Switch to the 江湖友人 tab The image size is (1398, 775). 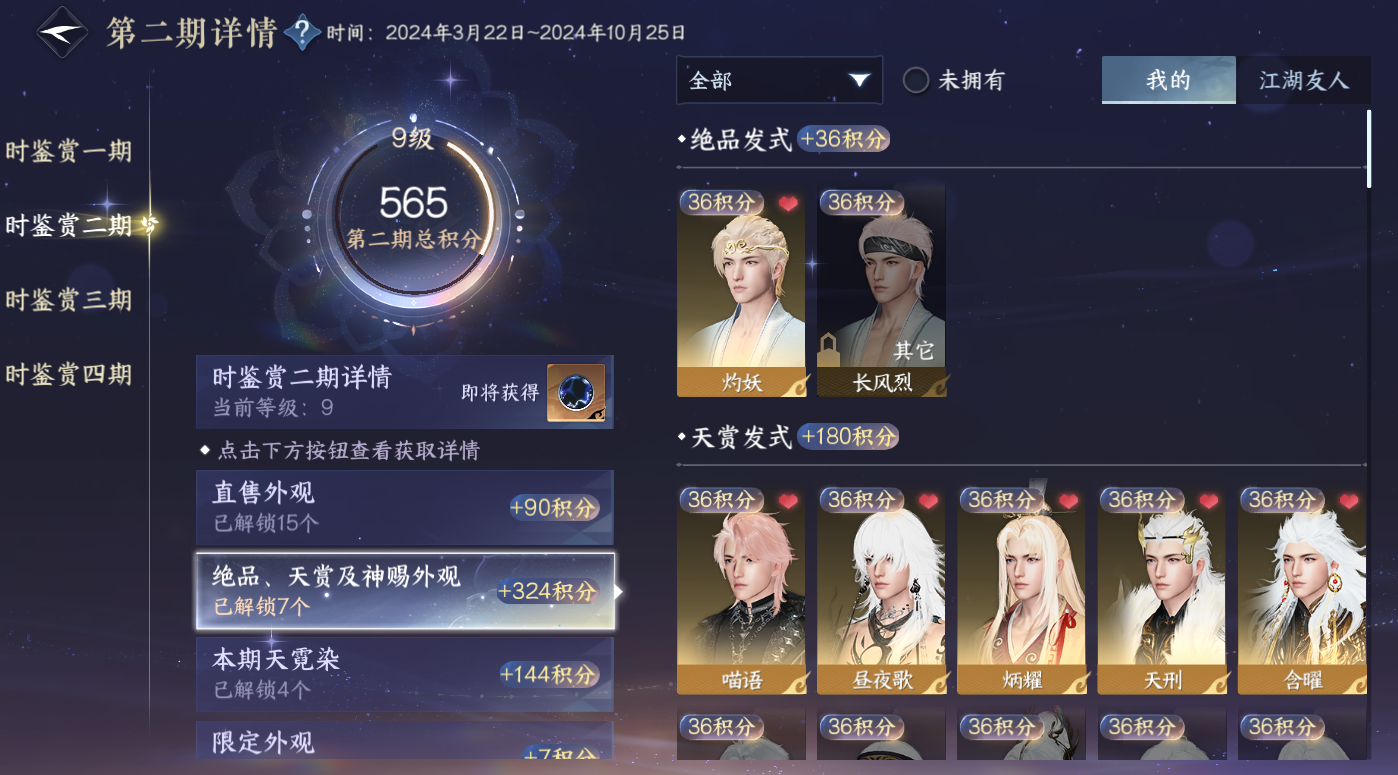[x=1304, y=81]
